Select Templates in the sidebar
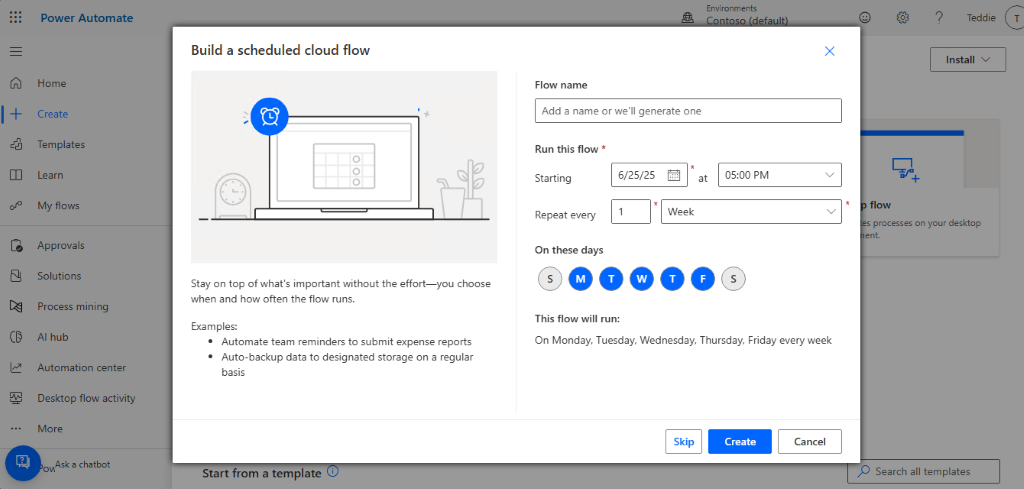Screen dimensions: 1024x489 61,144
